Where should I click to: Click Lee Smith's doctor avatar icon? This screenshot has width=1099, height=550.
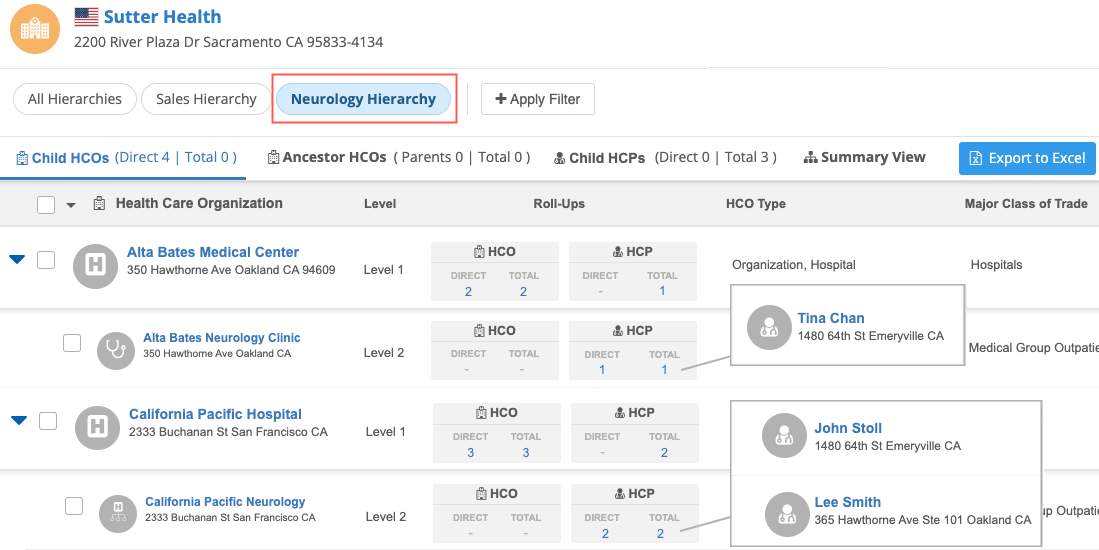(786, 513)
